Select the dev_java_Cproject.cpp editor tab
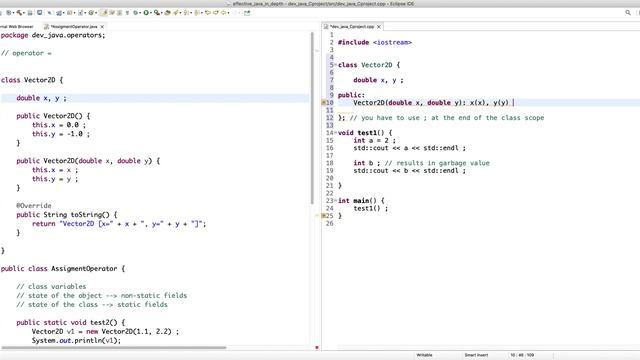This screenshot has height=360, width=640. pos(351,27)
